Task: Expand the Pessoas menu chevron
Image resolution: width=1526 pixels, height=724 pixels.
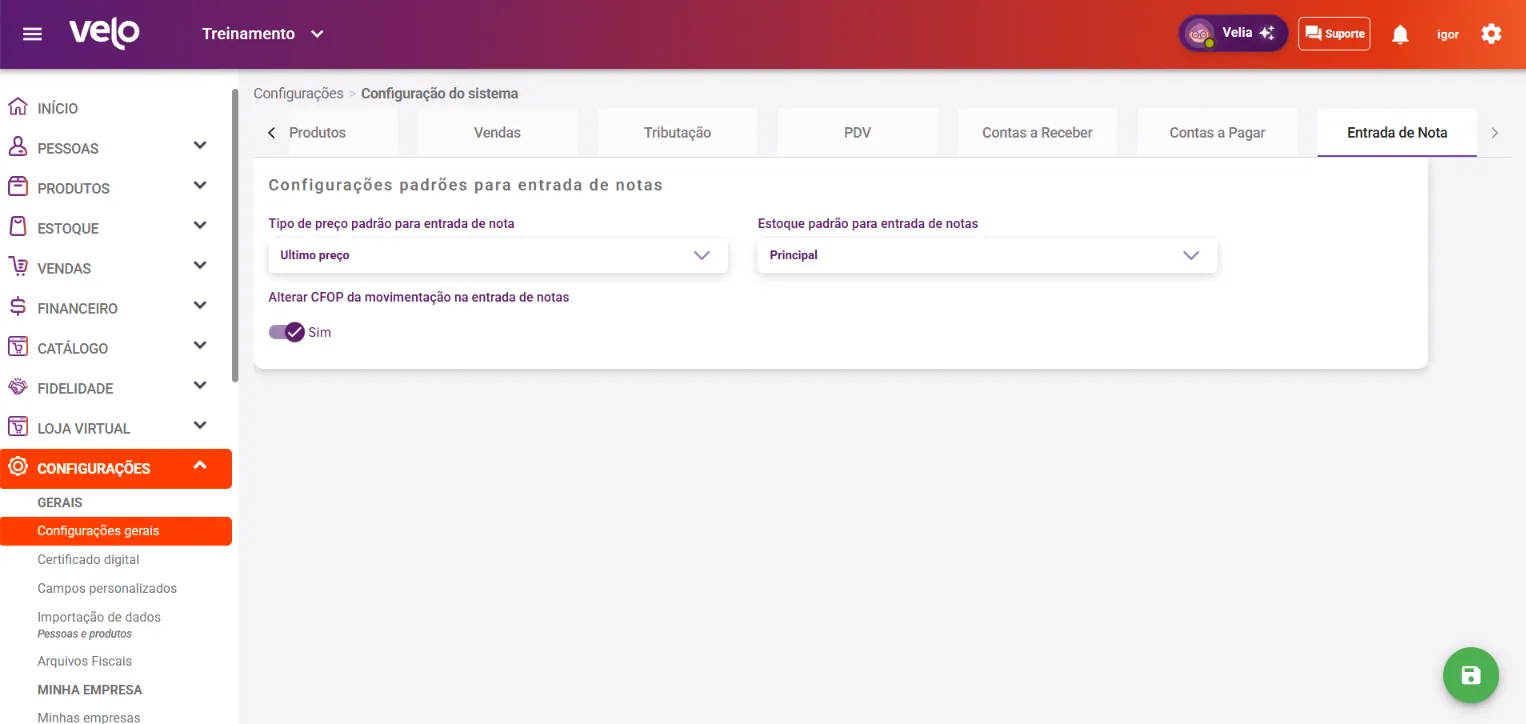Action: tap(200, 146)
